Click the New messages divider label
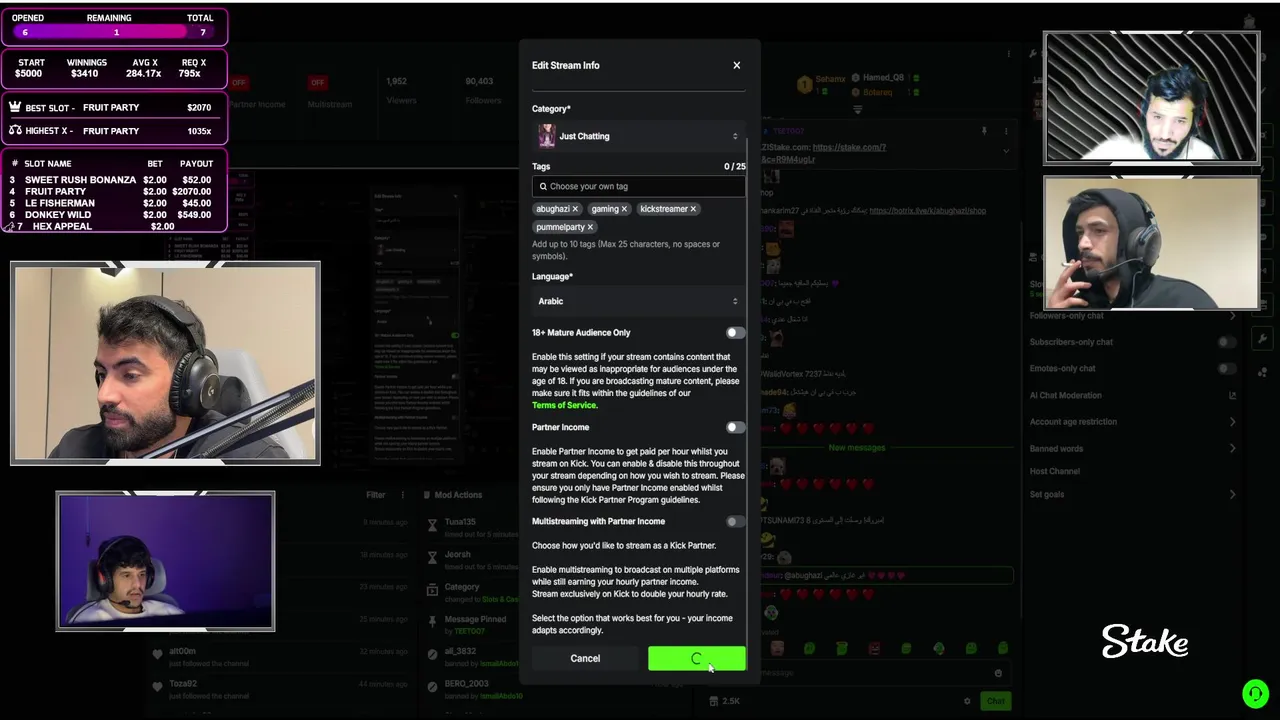The height and width of the screenshot is (720, 1280). [x=857, y=448]
